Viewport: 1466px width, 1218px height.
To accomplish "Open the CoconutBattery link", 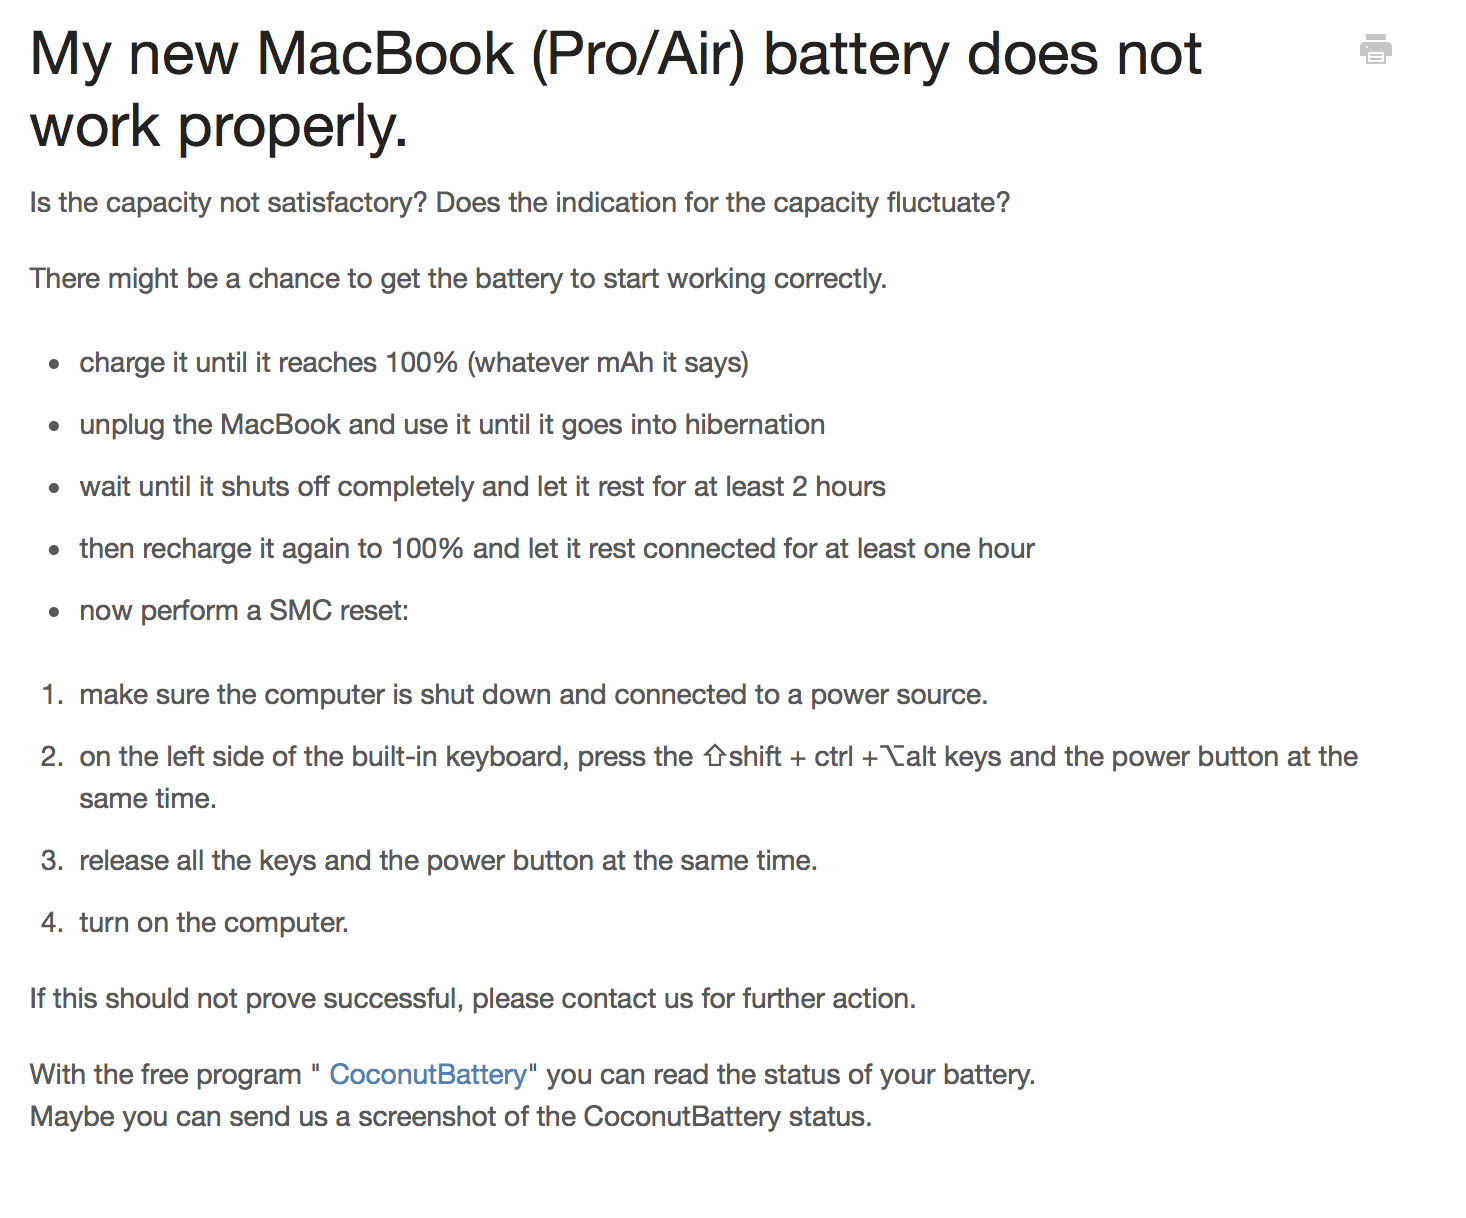I will (428, 1074).
